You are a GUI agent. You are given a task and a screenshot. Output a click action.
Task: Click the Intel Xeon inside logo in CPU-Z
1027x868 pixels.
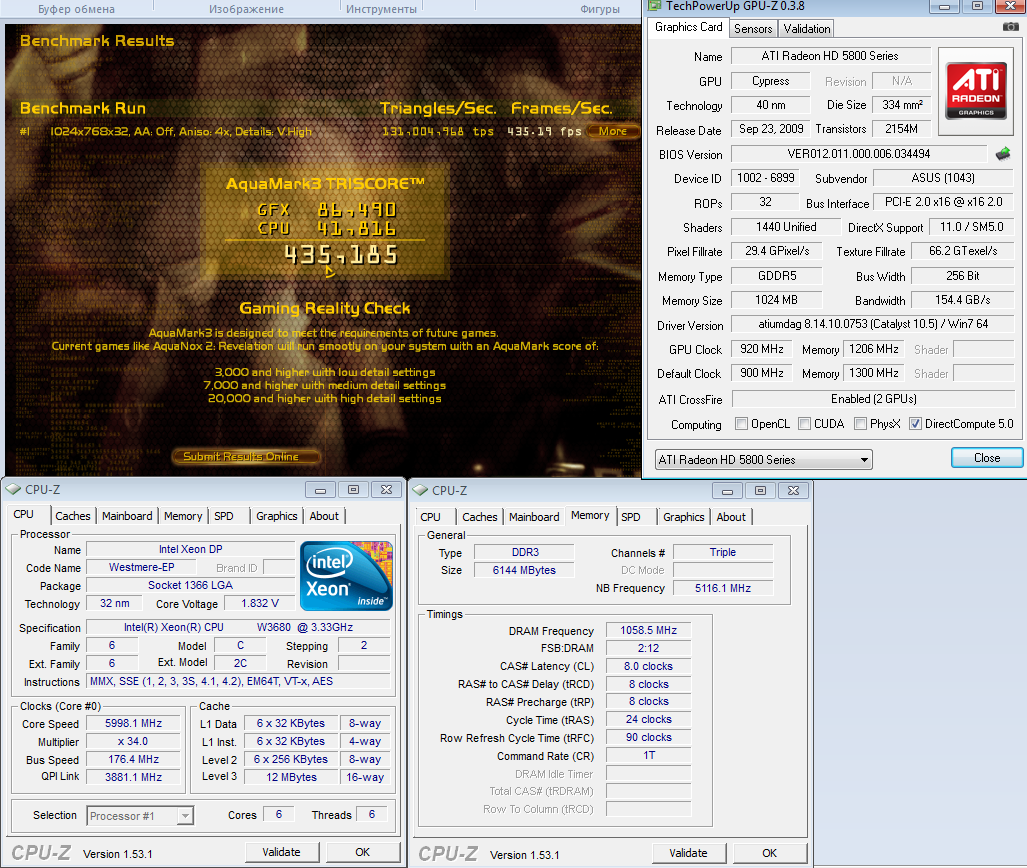click(x=346, y=576)
